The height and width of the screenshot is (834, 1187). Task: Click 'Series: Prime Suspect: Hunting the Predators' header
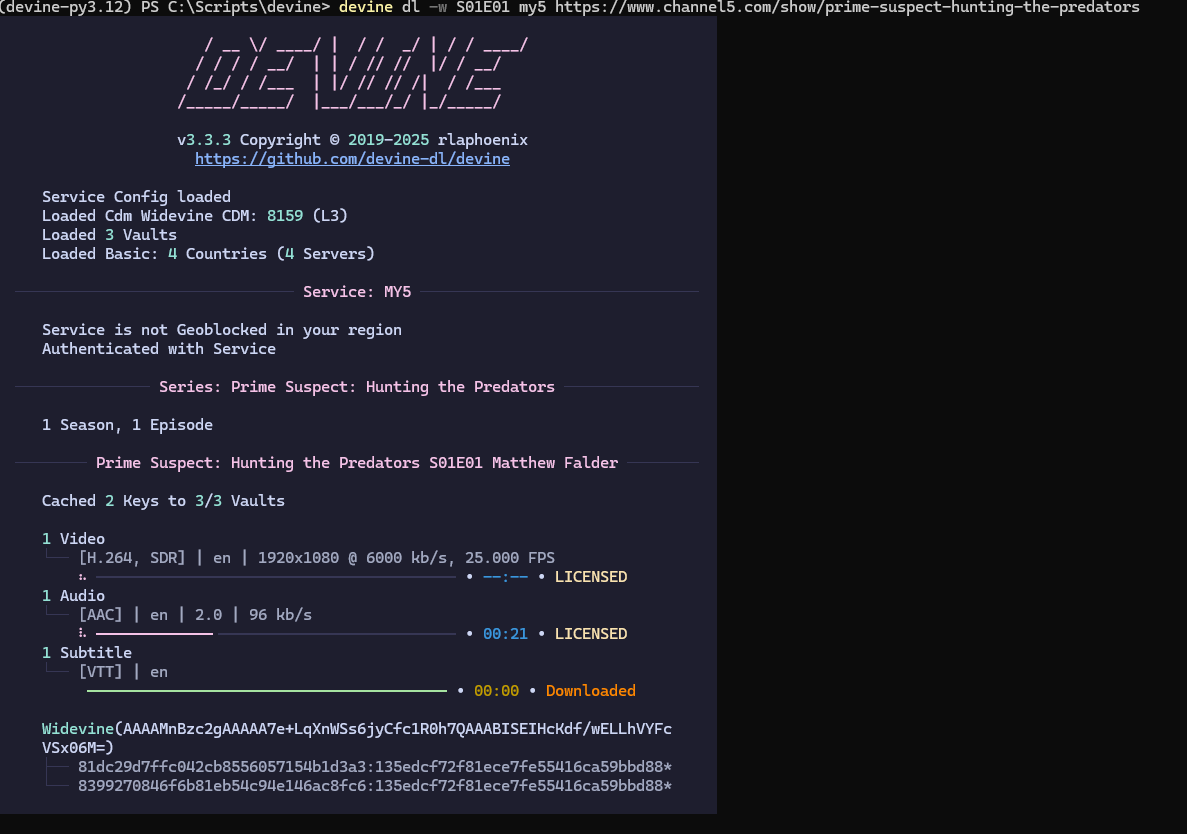[x=357, y=387]
